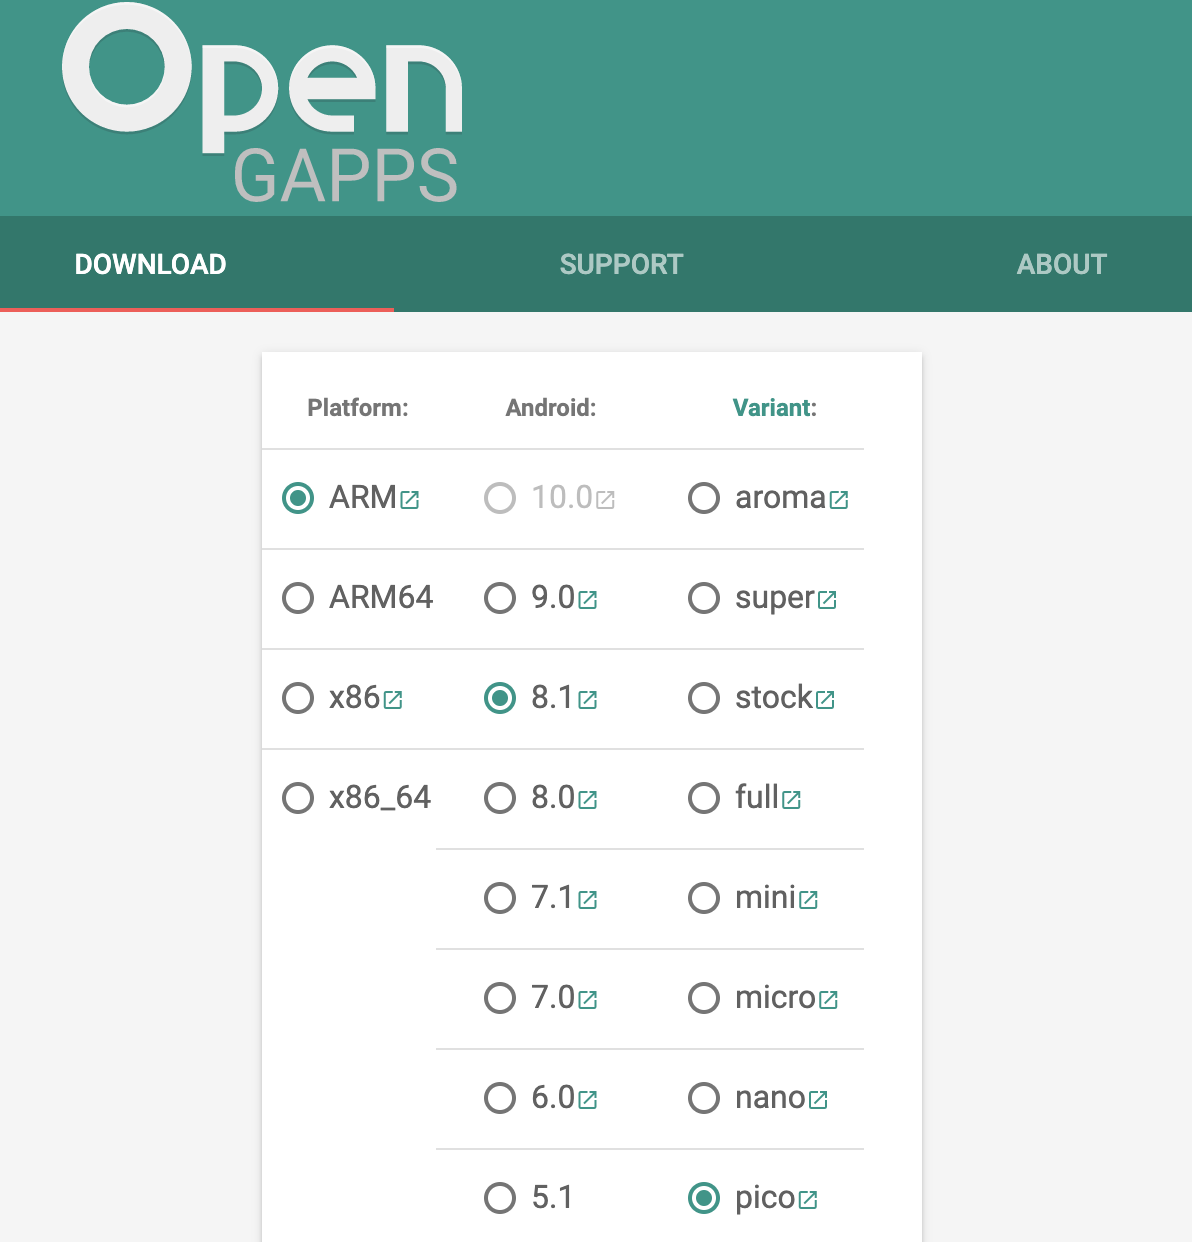Screen dimensions: 1192x1242
Task: Open the external link icon beside 10.0
Action: click(x=605, y=500)
